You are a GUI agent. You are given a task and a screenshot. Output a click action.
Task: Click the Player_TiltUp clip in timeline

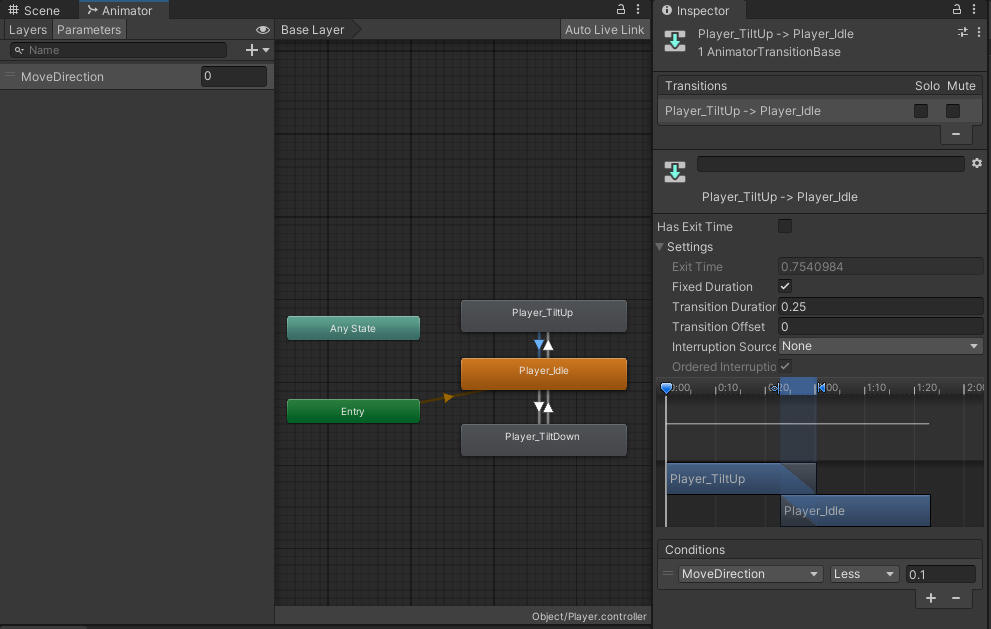coord(741,479)
